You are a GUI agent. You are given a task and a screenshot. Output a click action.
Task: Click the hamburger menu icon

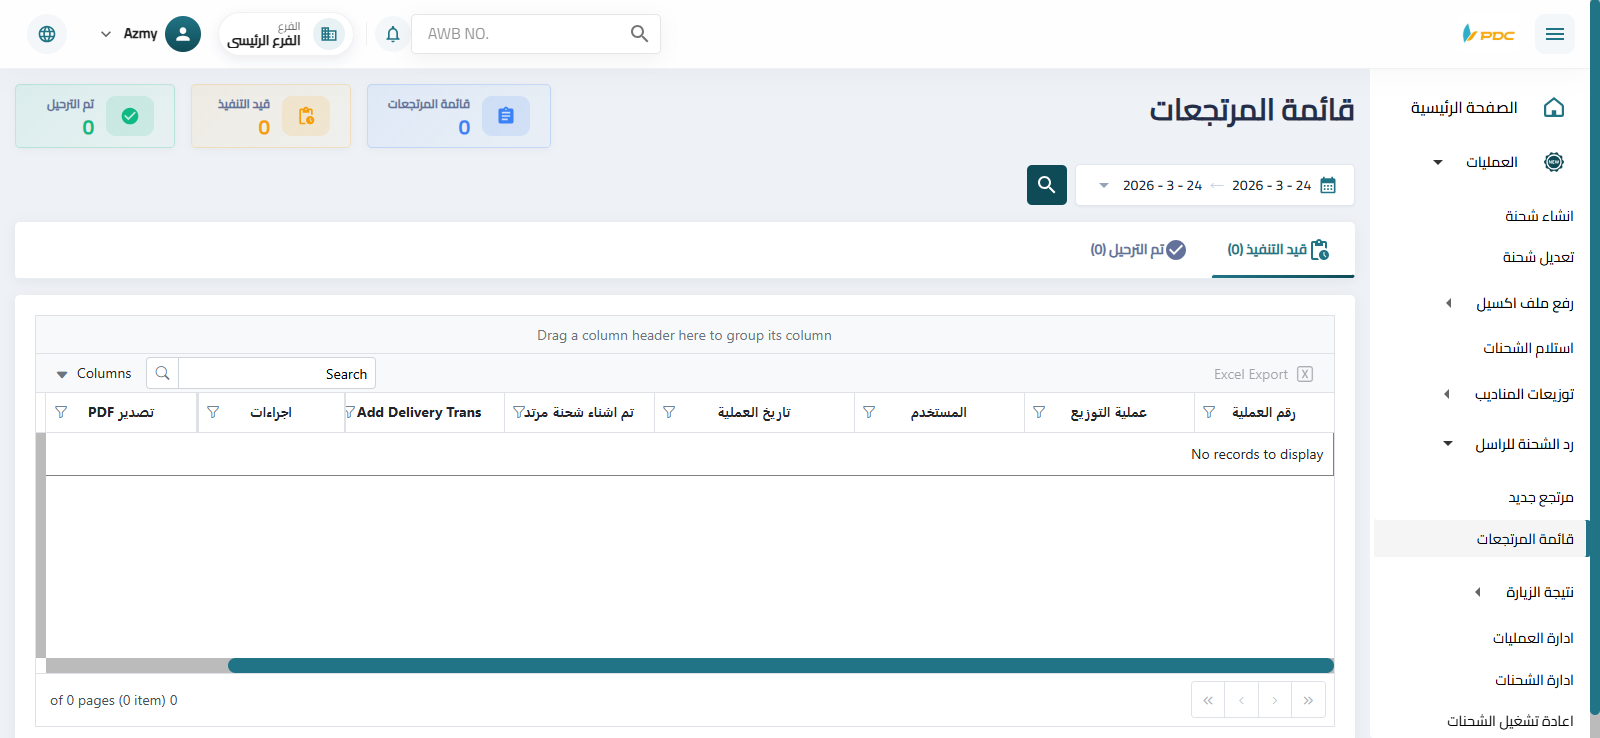tap(1554, 34)
